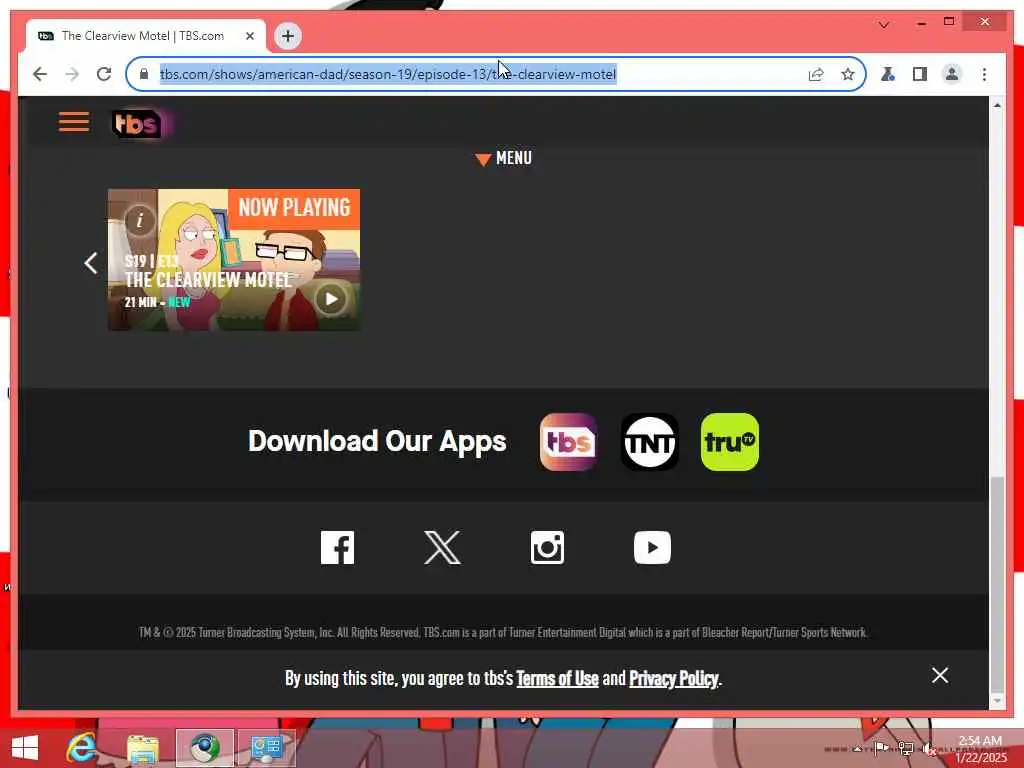
Task: Download the truTV app icon
Action: [729, 441]
